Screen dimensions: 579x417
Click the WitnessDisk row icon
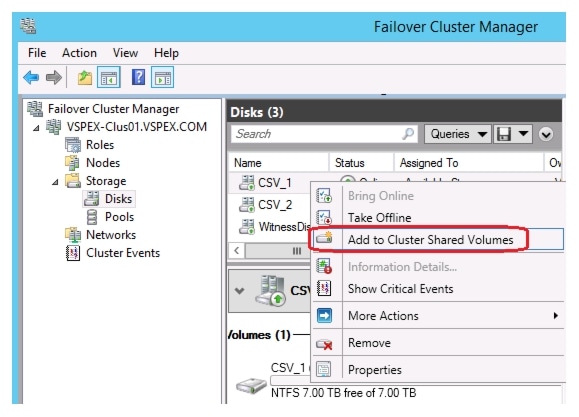246,226
